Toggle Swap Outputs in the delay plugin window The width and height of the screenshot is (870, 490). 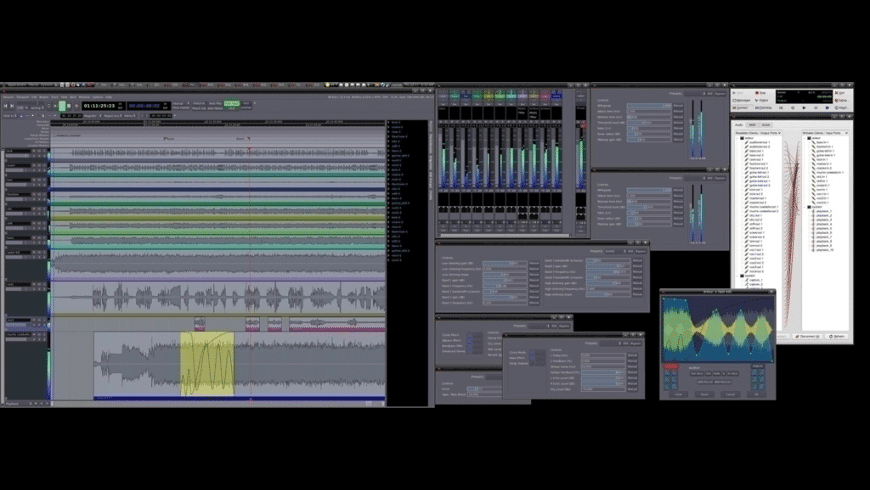(x=532, y=363)
